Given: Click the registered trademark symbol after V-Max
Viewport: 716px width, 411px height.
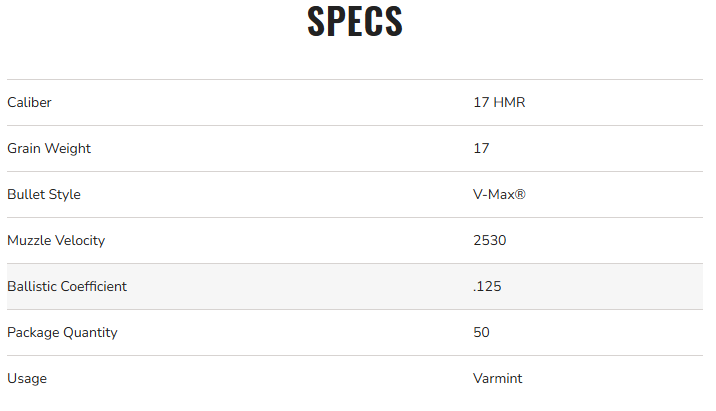Looking at the screenshot, I should point(520,194).
